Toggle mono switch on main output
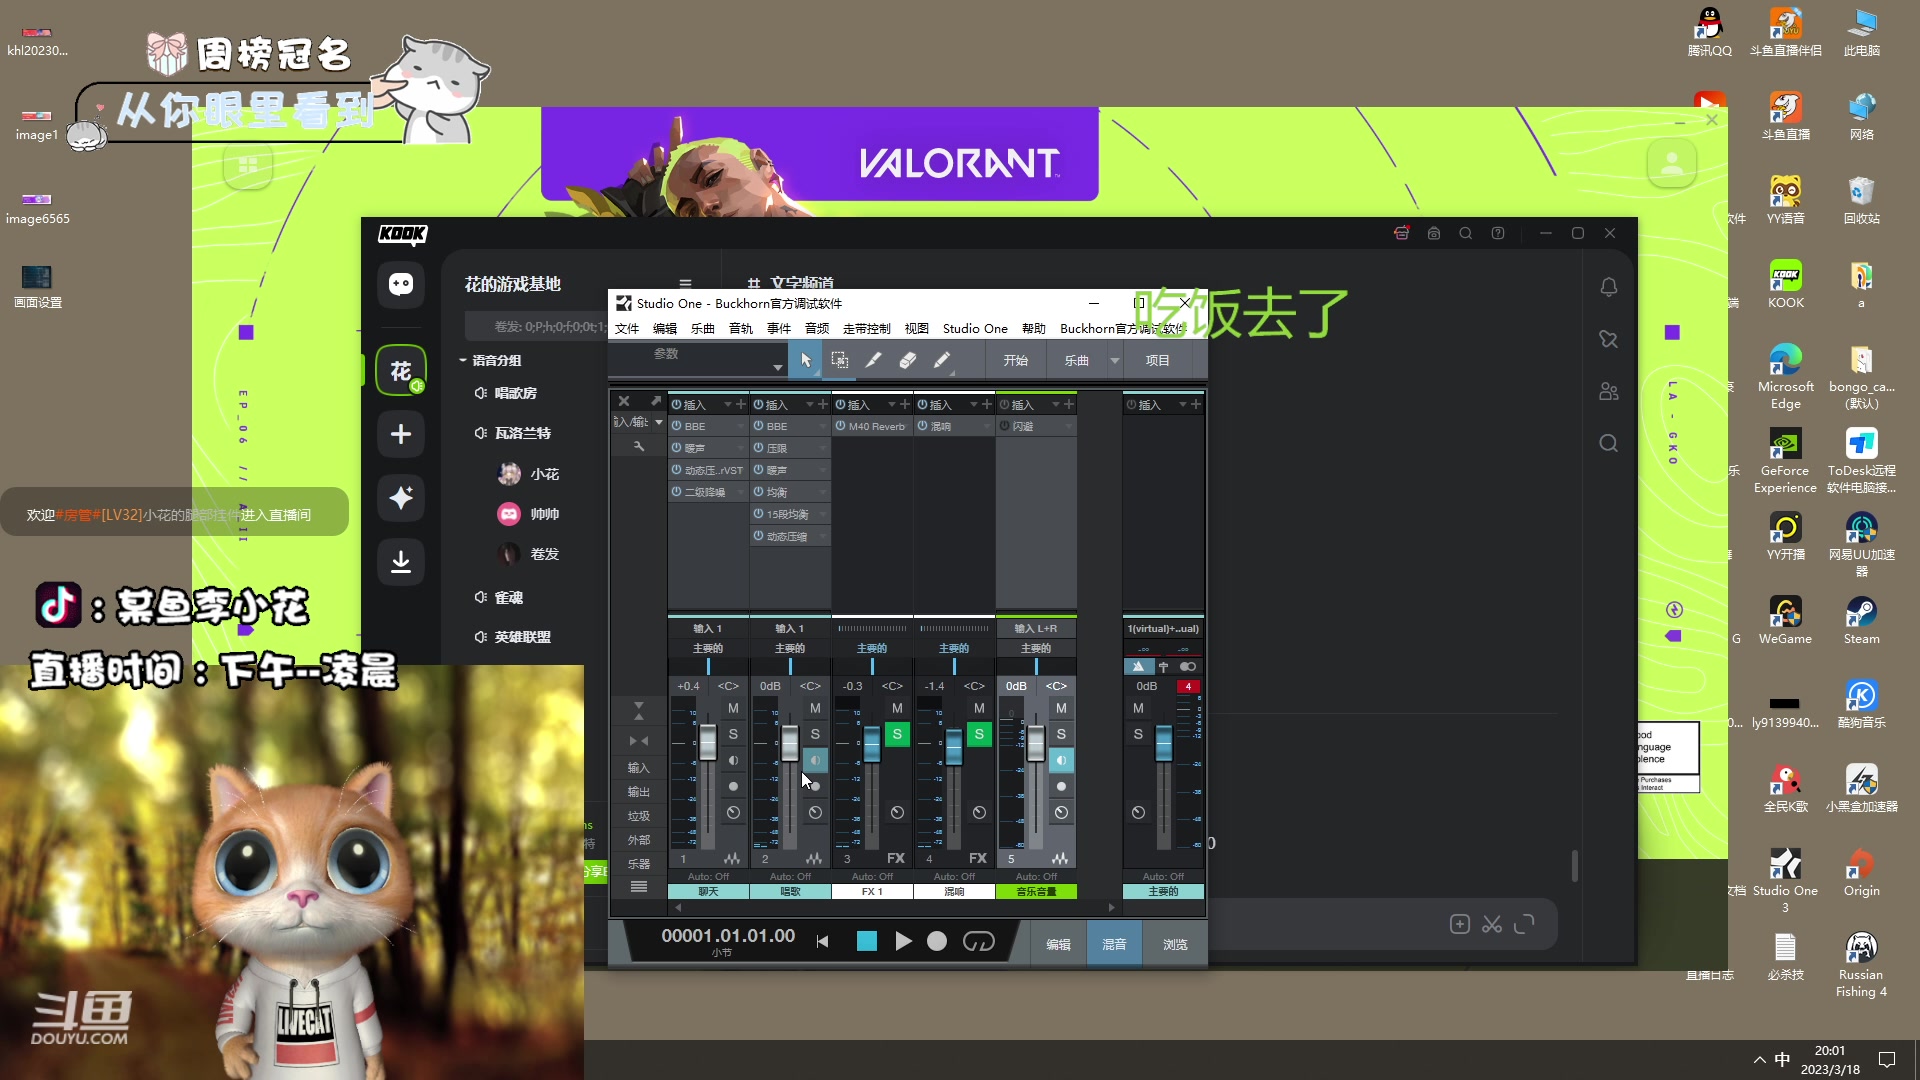This screenshot has width=1920, height=1080. [x=1188, y=667]
